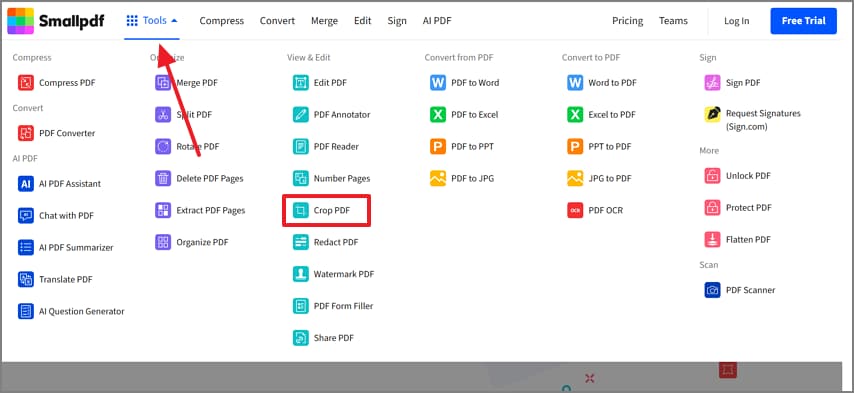Click the Protect PDF lock icon
854x393 pixels.
pyautogui.click(x=712, y=207)
